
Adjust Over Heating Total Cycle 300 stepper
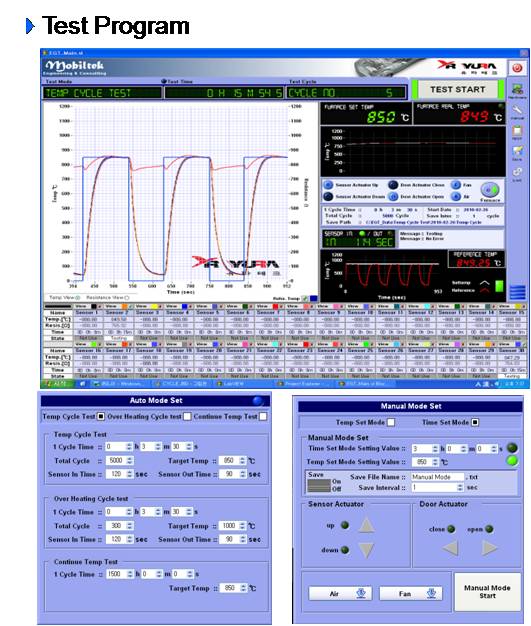[129, 526]
